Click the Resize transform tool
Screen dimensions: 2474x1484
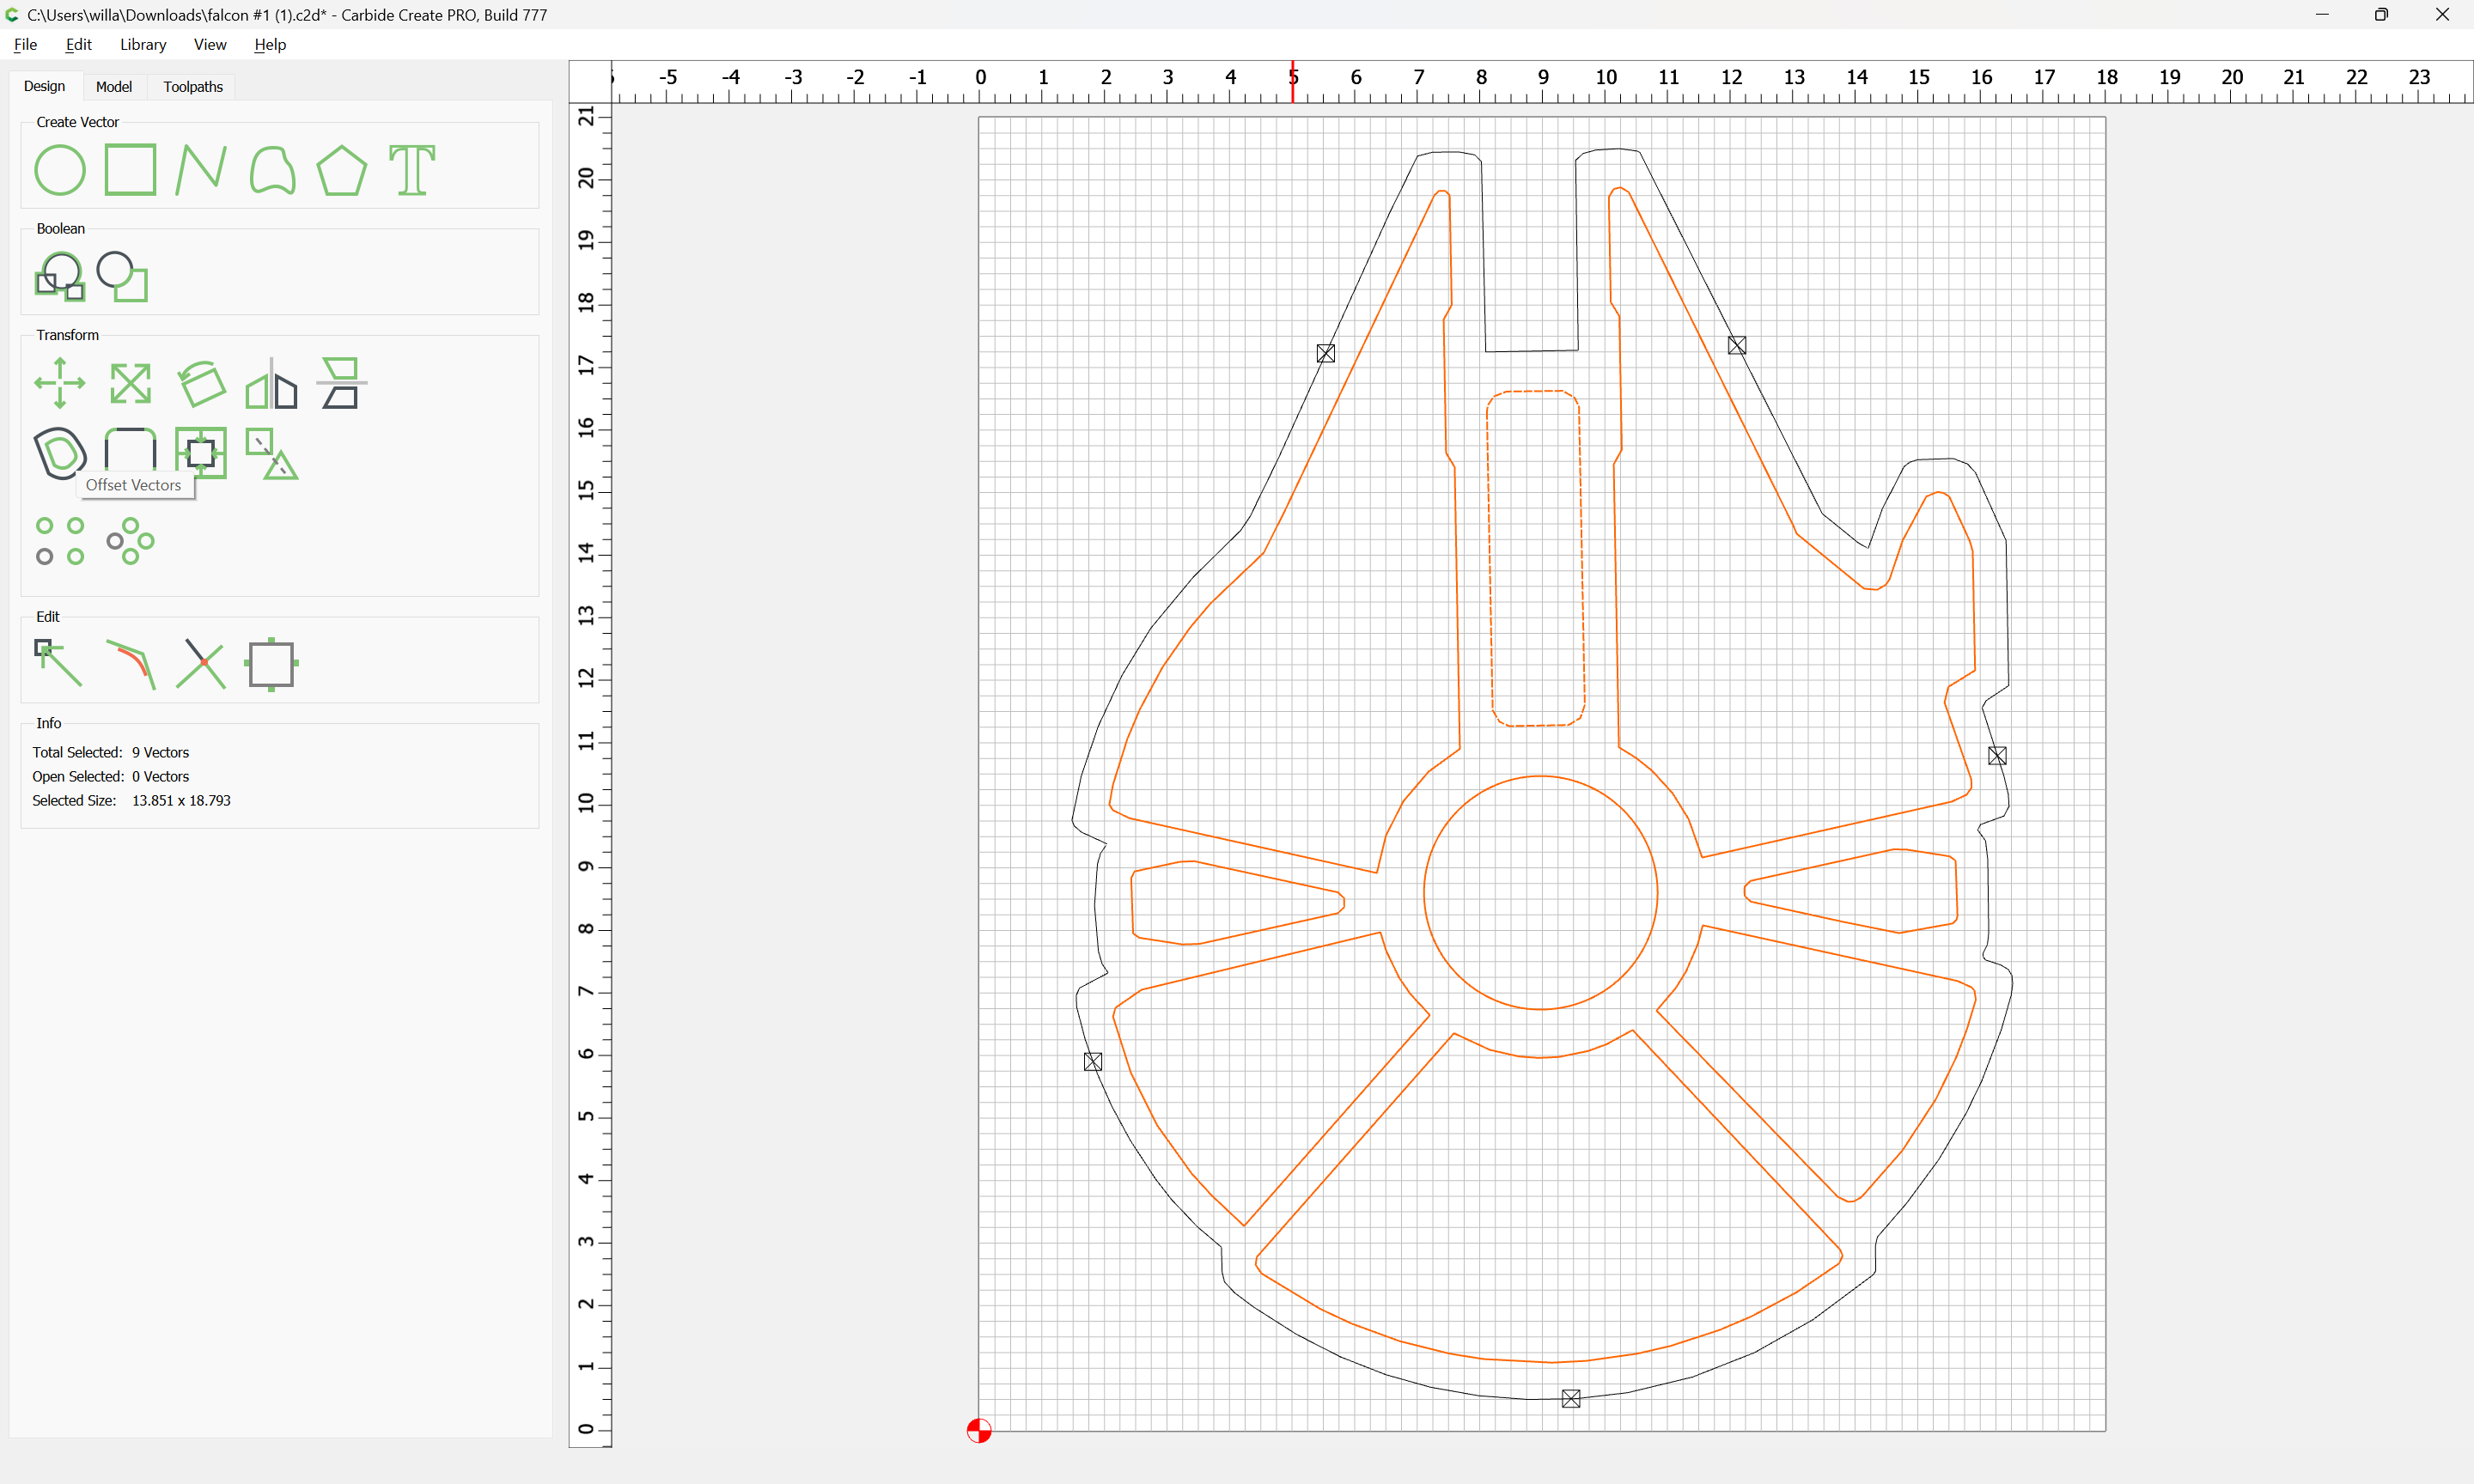130,383
